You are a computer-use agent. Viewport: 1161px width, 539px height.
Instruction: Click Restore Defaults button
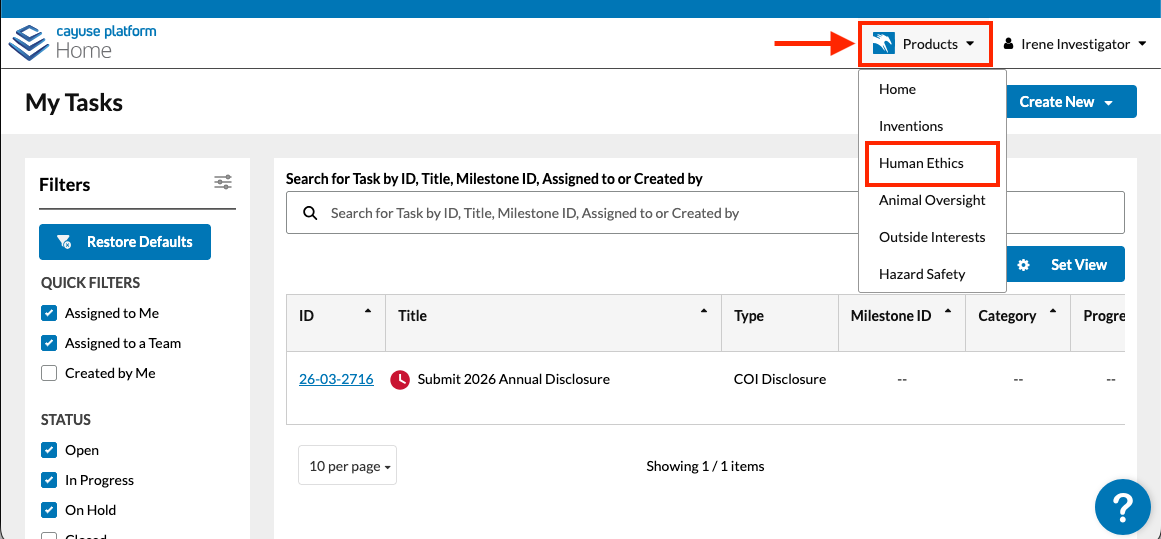tap(124, 242)
